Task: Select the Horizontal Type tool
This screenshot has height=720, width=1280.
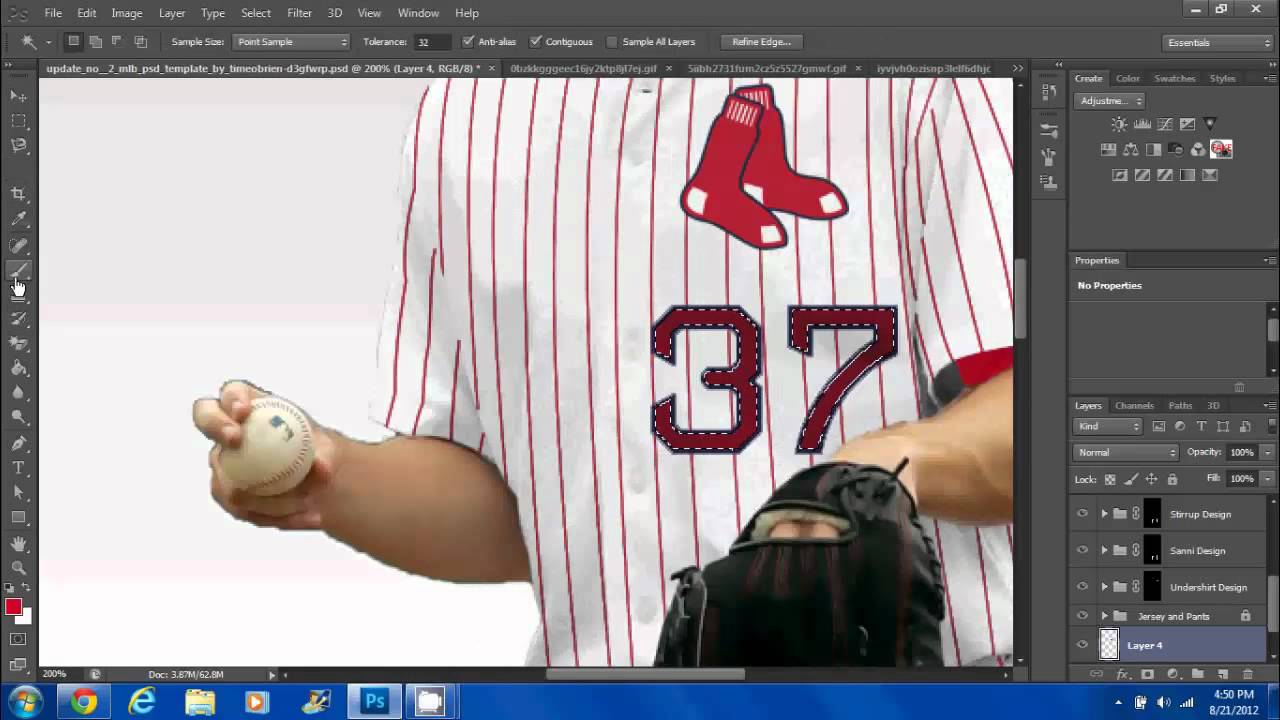Action: click(18, 468)
